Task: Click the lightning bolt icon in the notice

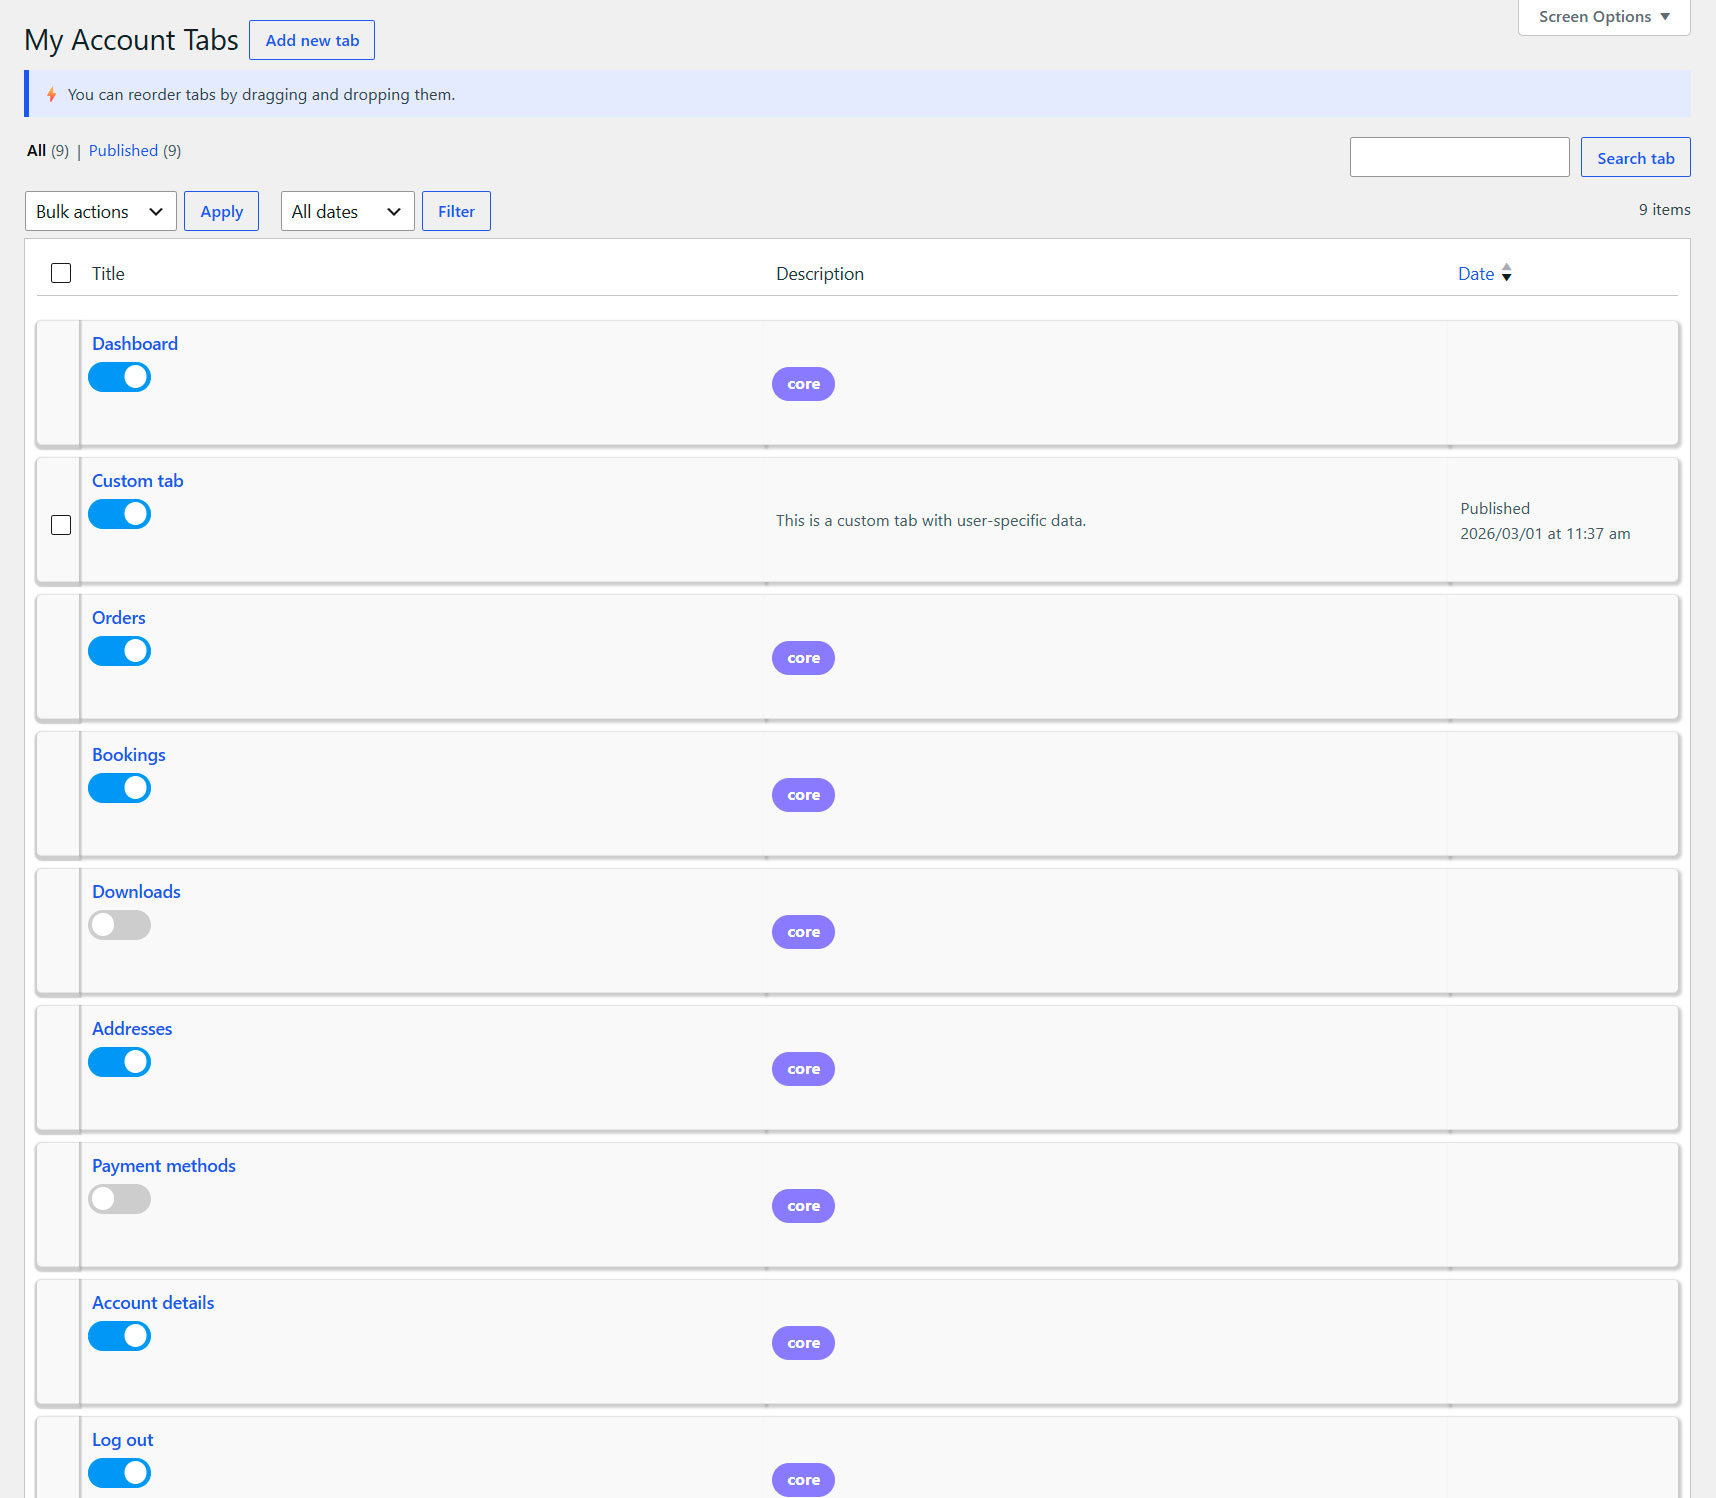Action: 51,95
